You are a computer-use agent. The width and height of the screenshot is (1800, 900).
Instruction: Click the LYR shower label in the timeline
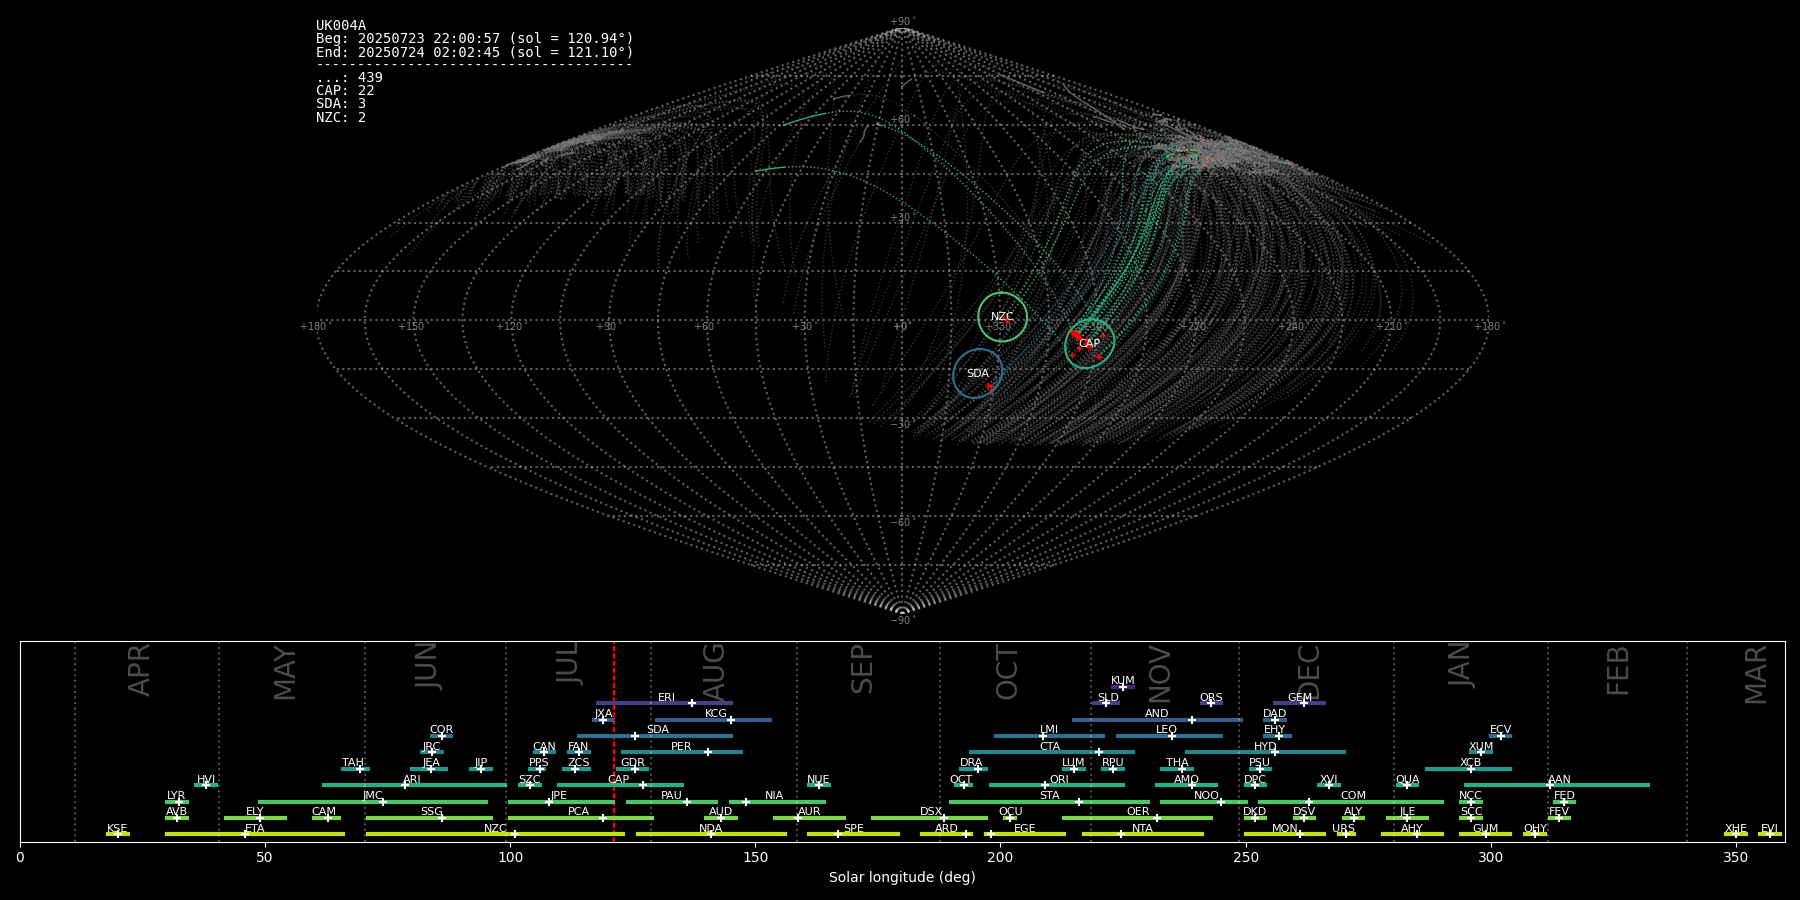click(x=176, y=796)
